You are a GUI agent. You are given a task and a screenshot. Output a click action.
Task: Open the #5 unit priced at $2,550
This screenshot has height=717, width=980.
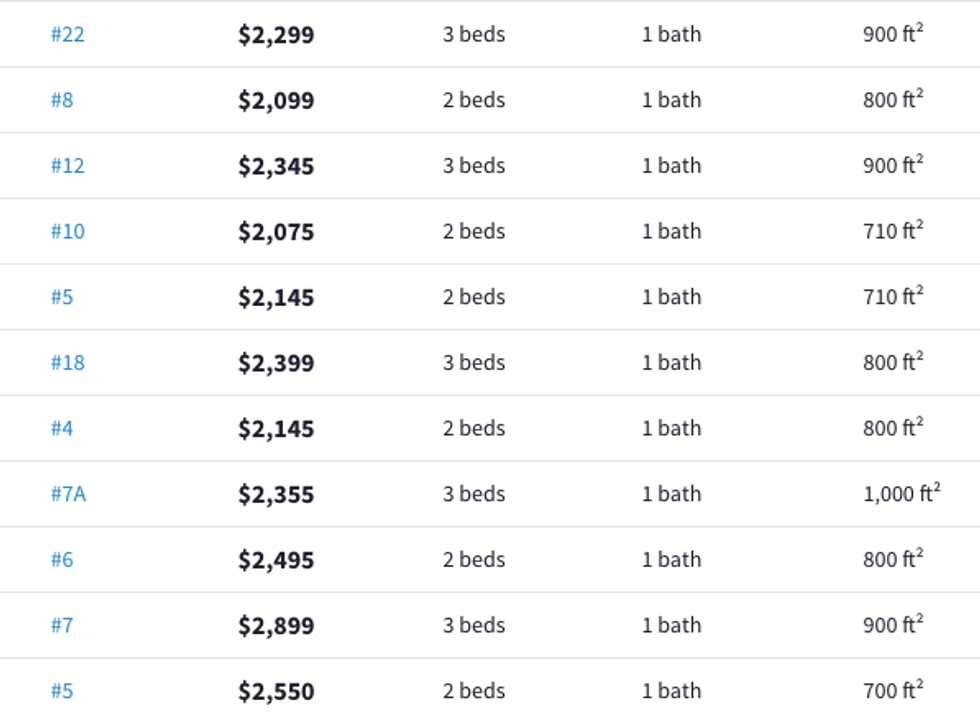(62, 691)
